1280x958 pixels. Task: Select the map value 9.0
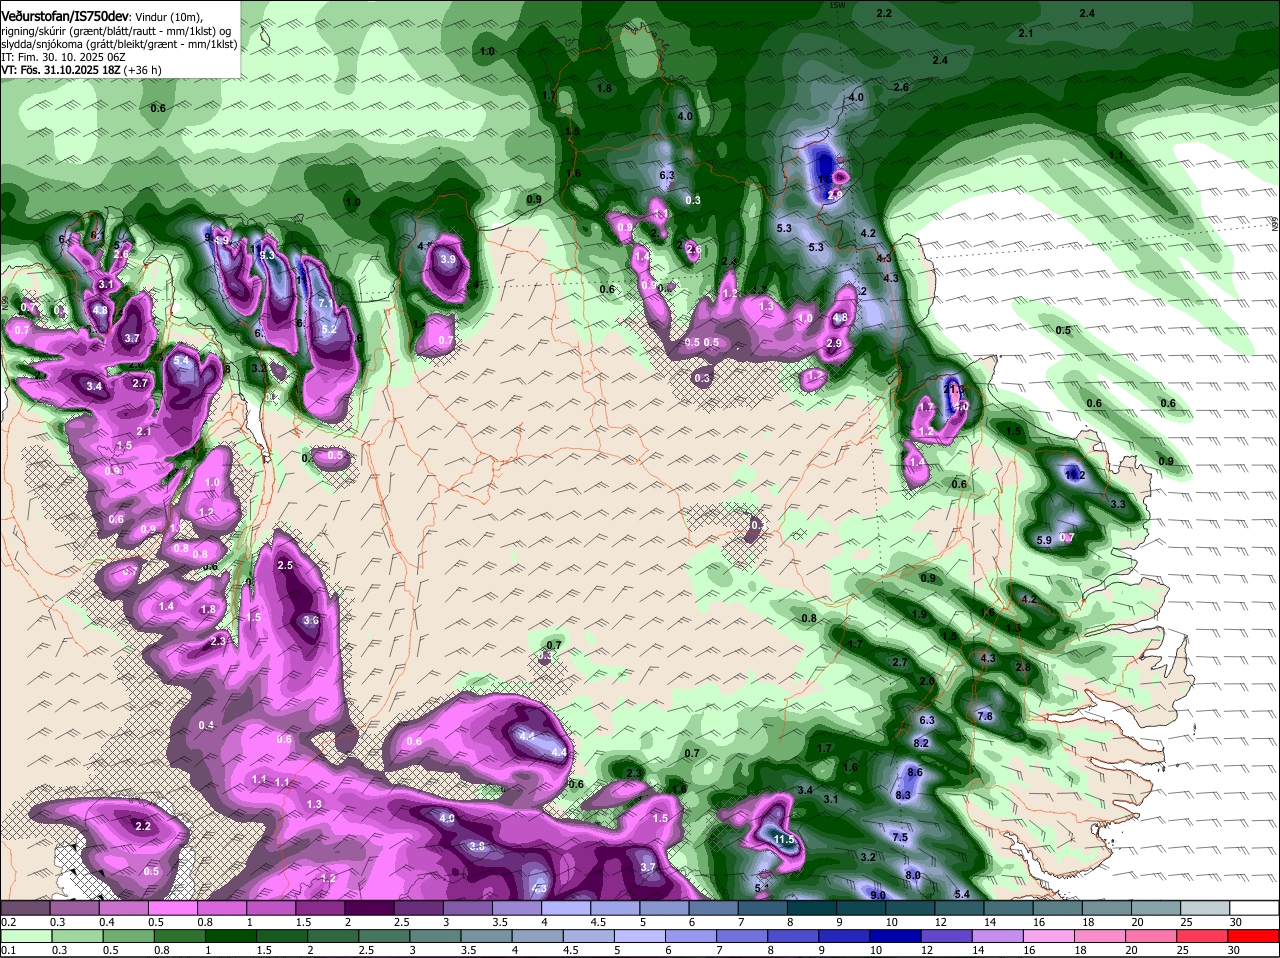(878, 895)
